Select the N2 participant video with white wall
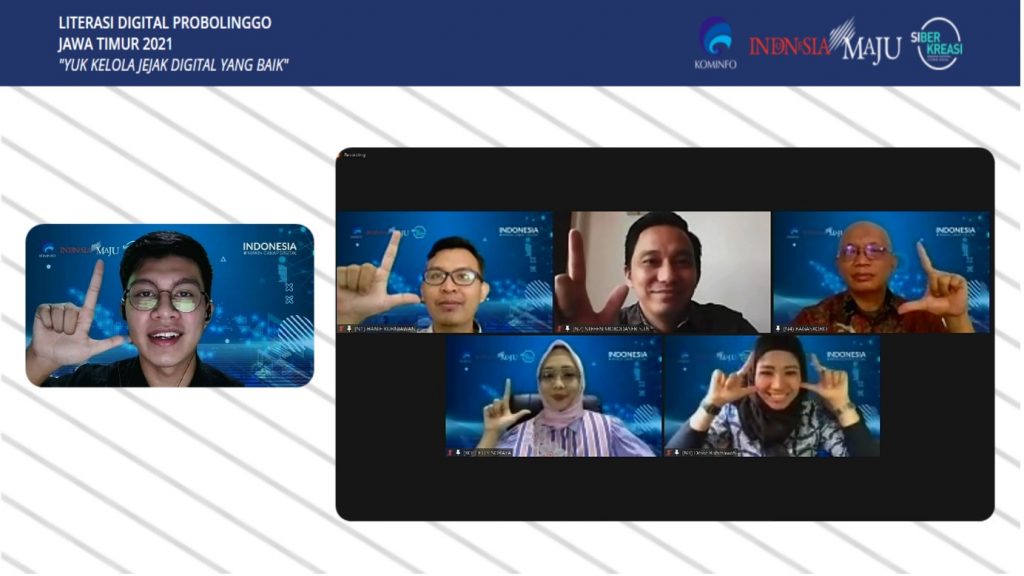 pyautogui.click(x=662, y=271)
